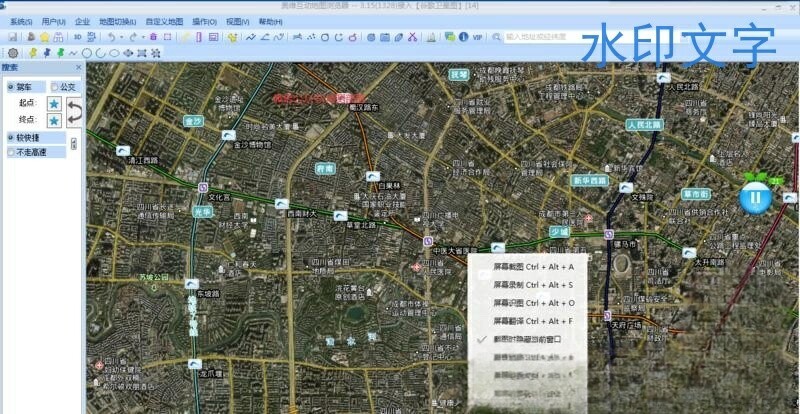Click the save disk icon in toolbar

(x=13, y=37)
